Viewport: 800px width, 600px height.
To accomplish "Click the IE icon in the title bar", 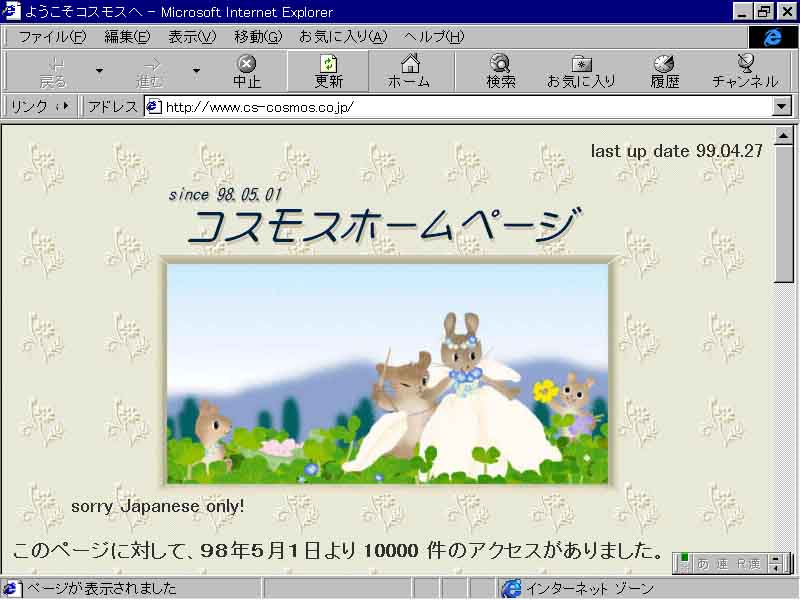I will point(11,11).
